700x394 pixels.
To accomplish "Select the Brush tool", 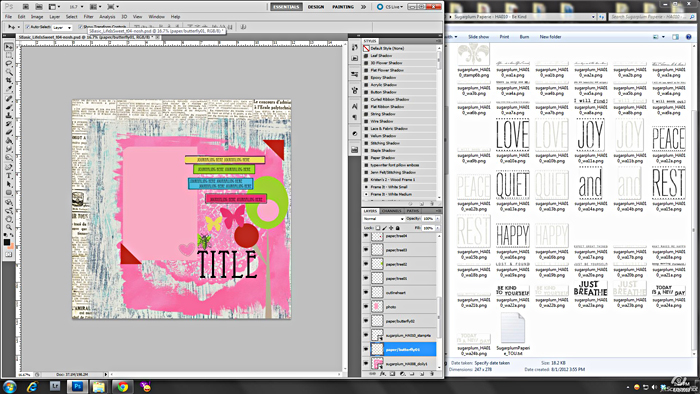I will tap(8, 107).
